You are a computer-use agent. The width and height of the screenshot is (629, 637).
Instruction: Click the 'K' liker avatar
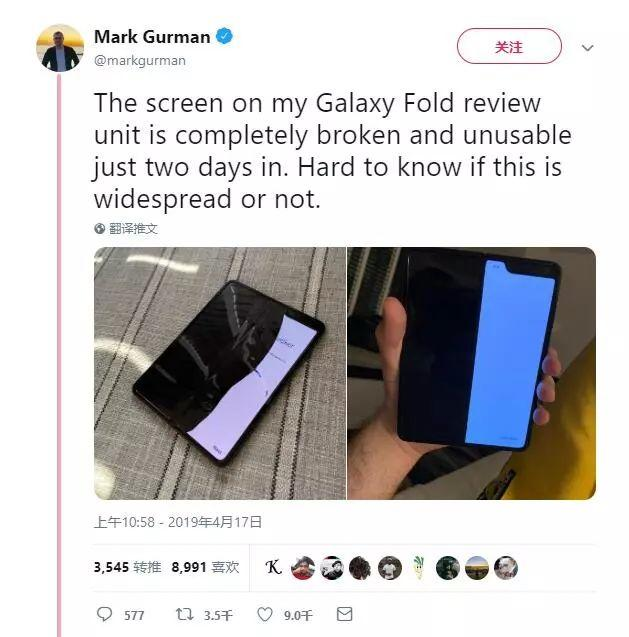273,567
